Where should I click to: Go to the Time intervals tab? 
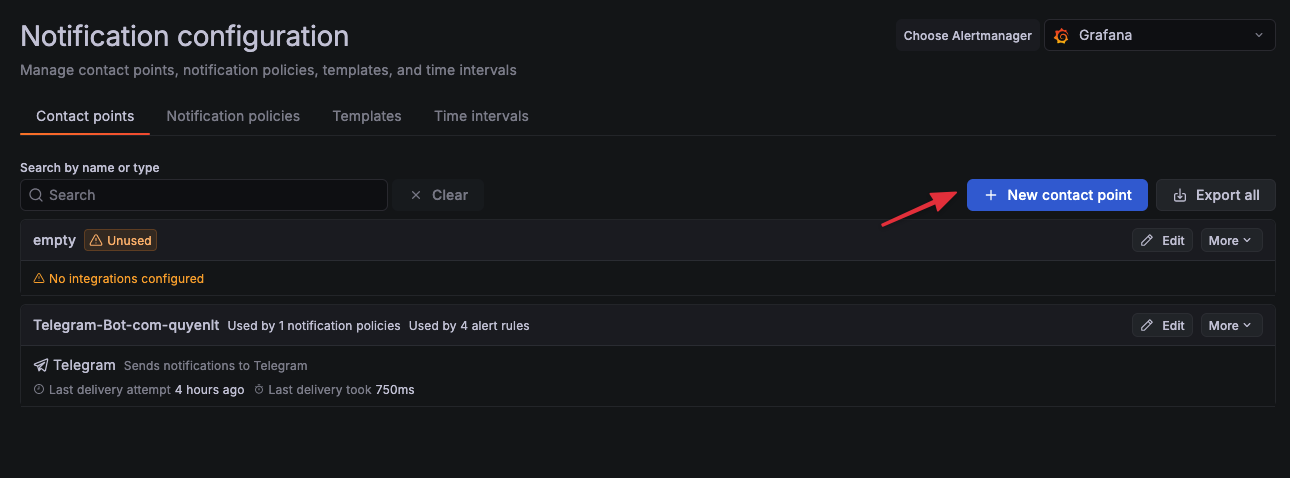click(x=481, y=116)
